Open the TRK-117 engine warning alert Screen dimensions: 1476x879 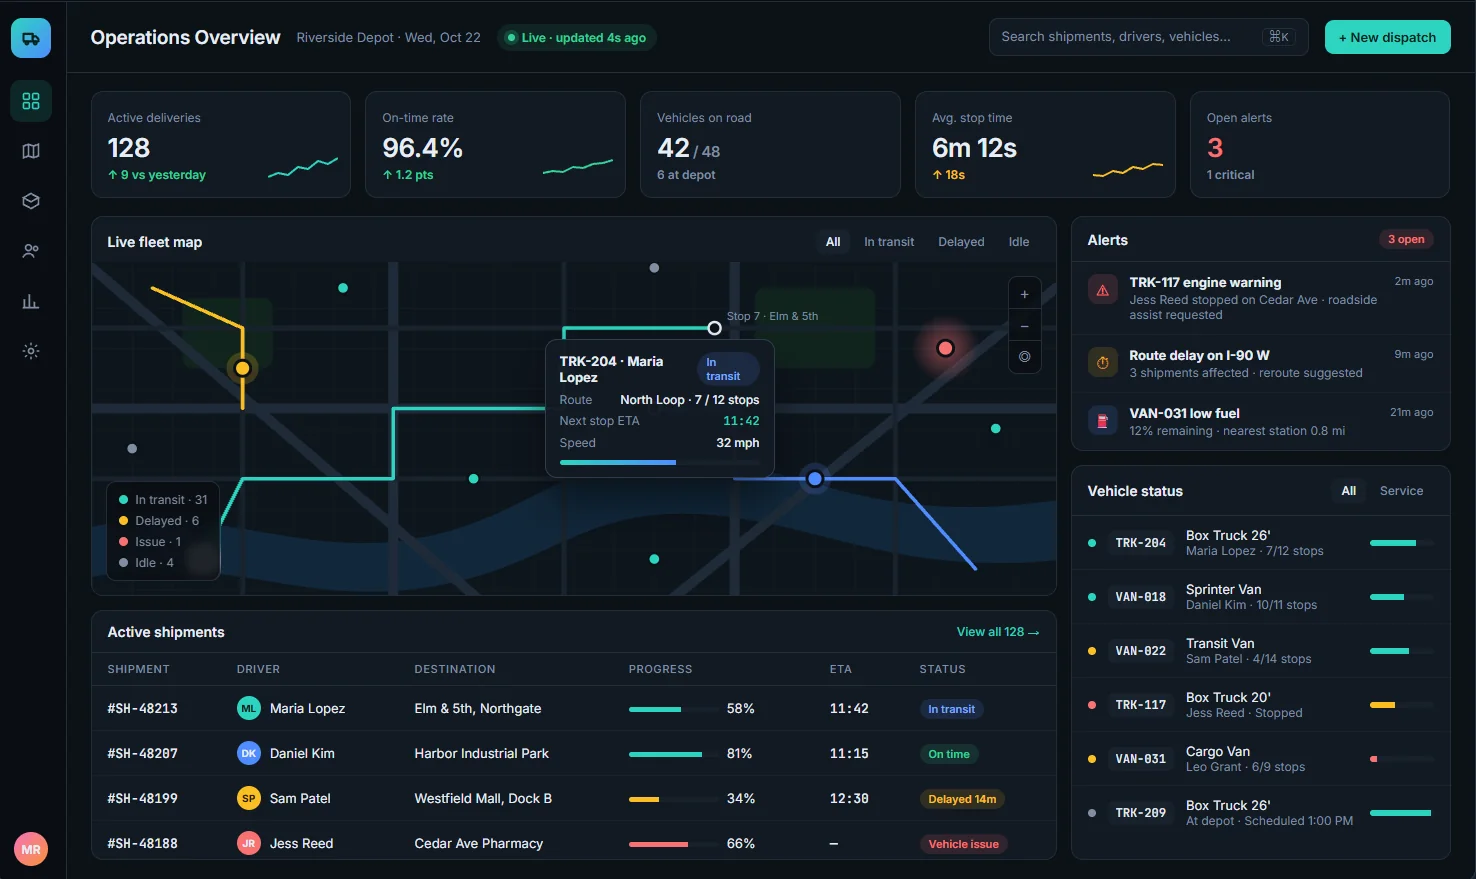tap(1260, 298)
